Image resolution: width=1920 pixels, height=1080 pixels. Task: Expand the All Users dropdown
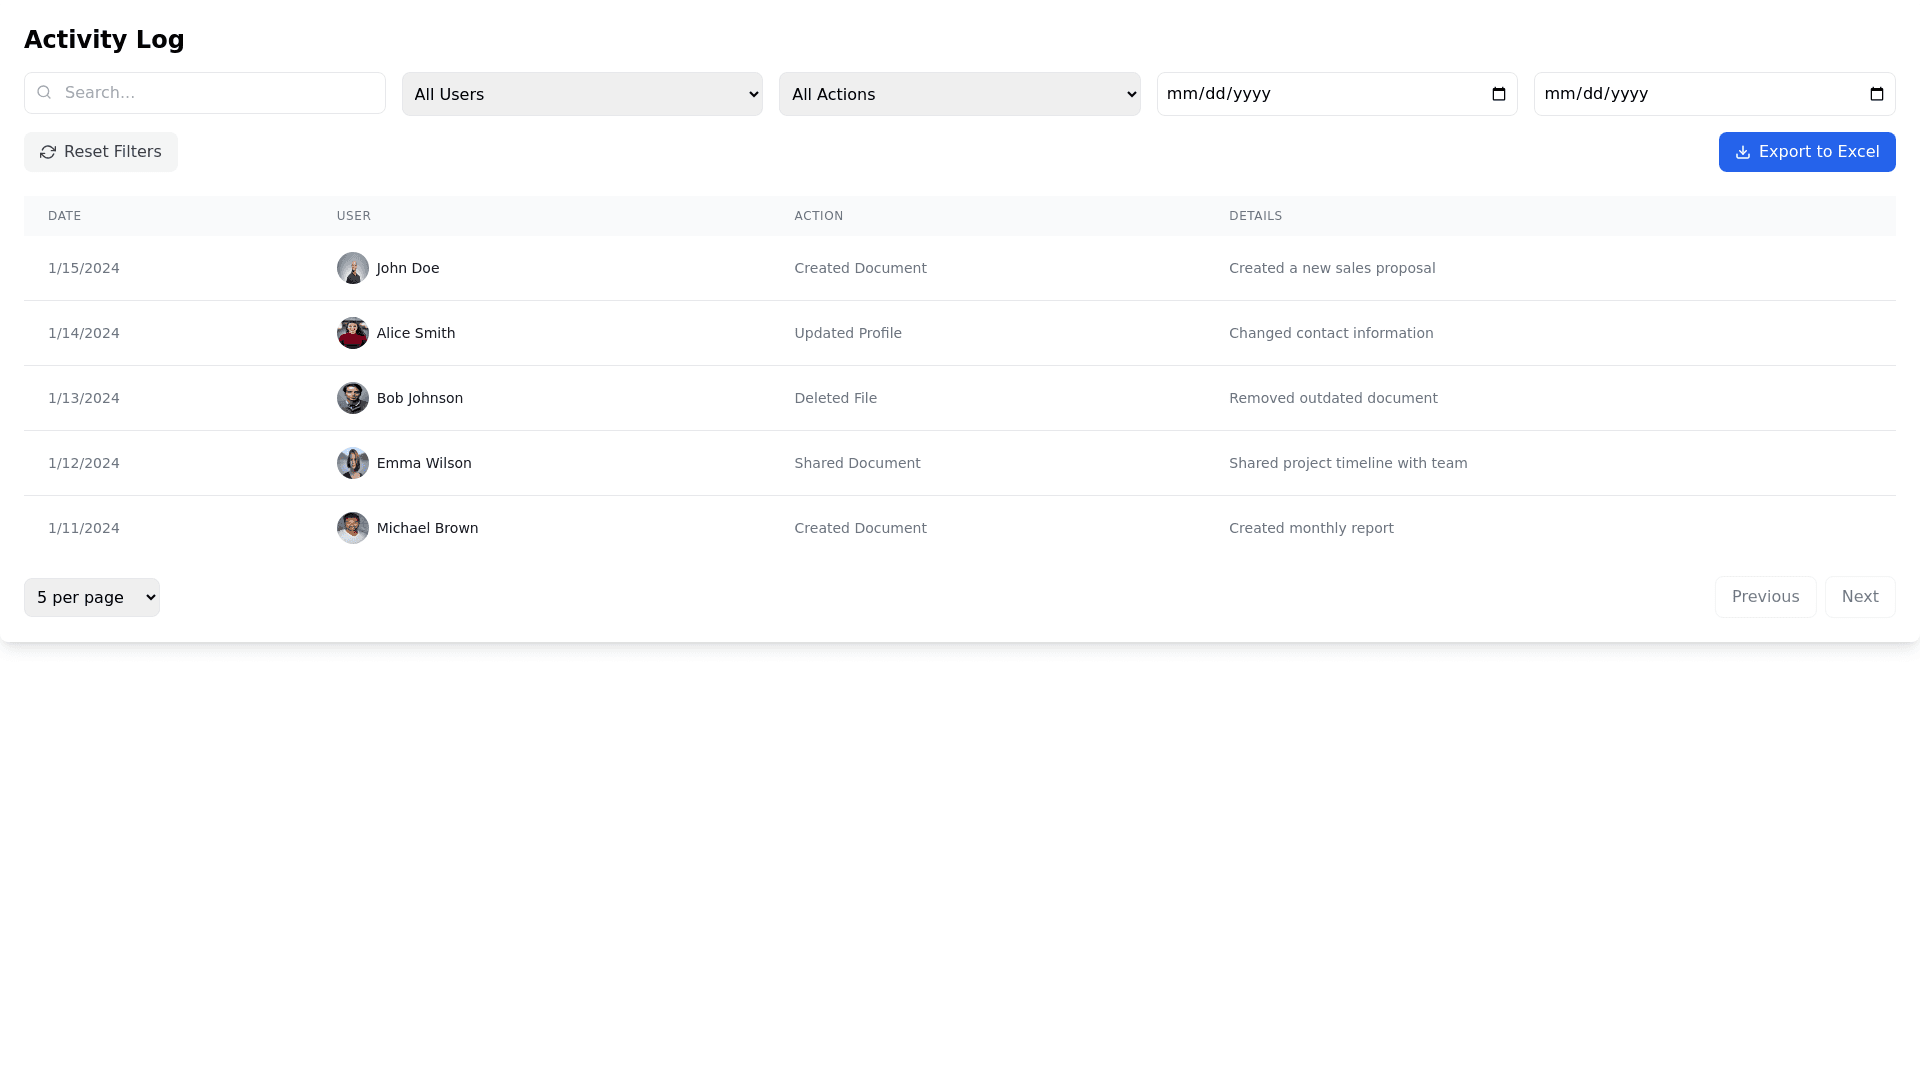pos(582,94)
